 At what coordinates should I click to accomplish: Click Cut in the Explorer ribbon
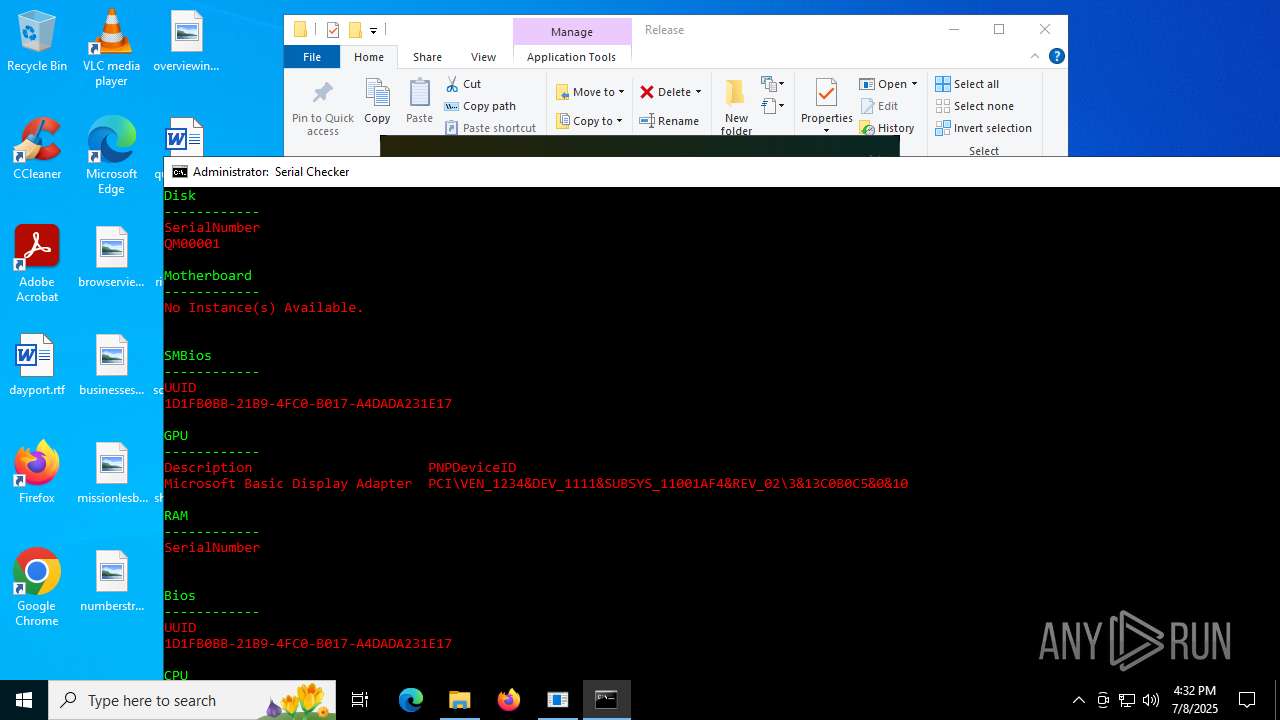click(463, 84)
